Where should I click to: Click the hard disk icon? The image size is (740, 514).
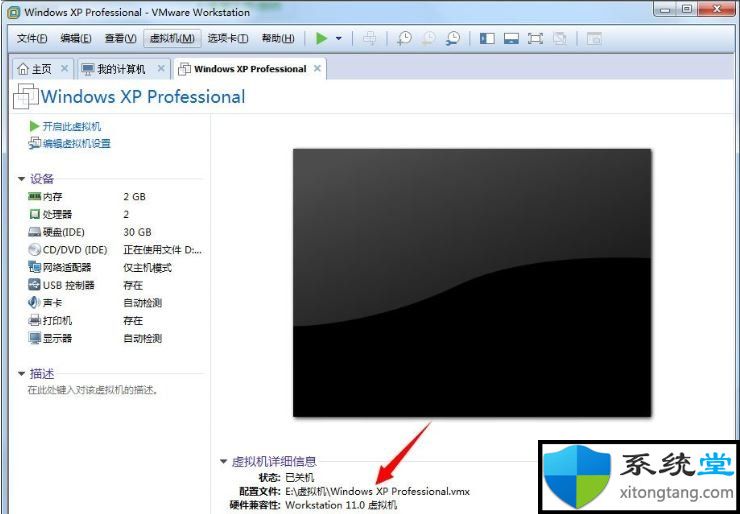coord(34,232)
